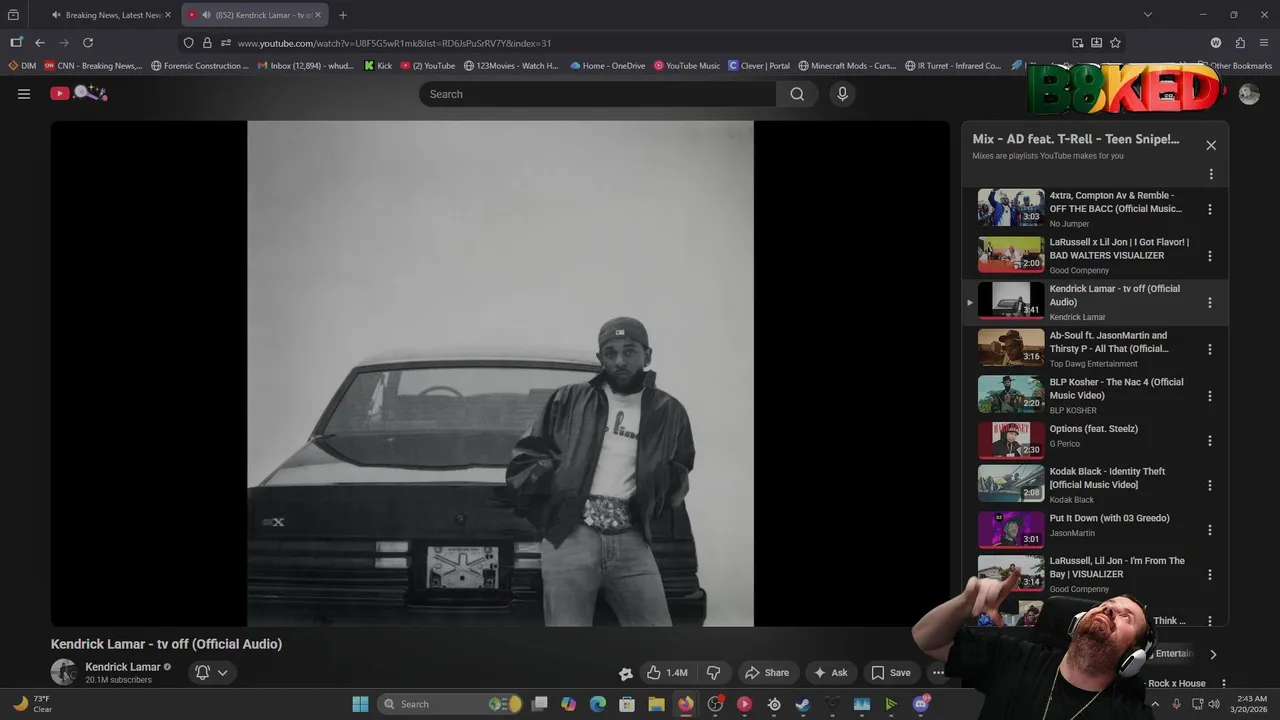Close the Mix playlist panel
Screen dimensions: 1280x720
(1211, 145)
